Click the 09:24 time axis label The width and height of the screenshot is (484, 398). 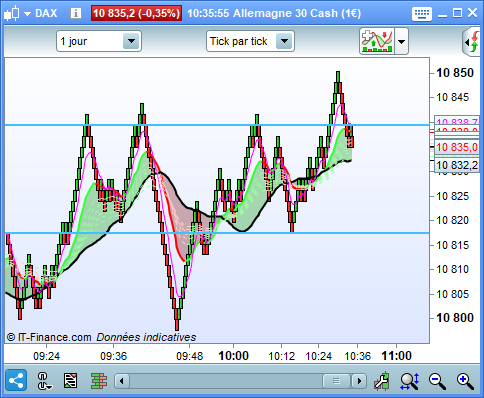[x=46, y=356]
